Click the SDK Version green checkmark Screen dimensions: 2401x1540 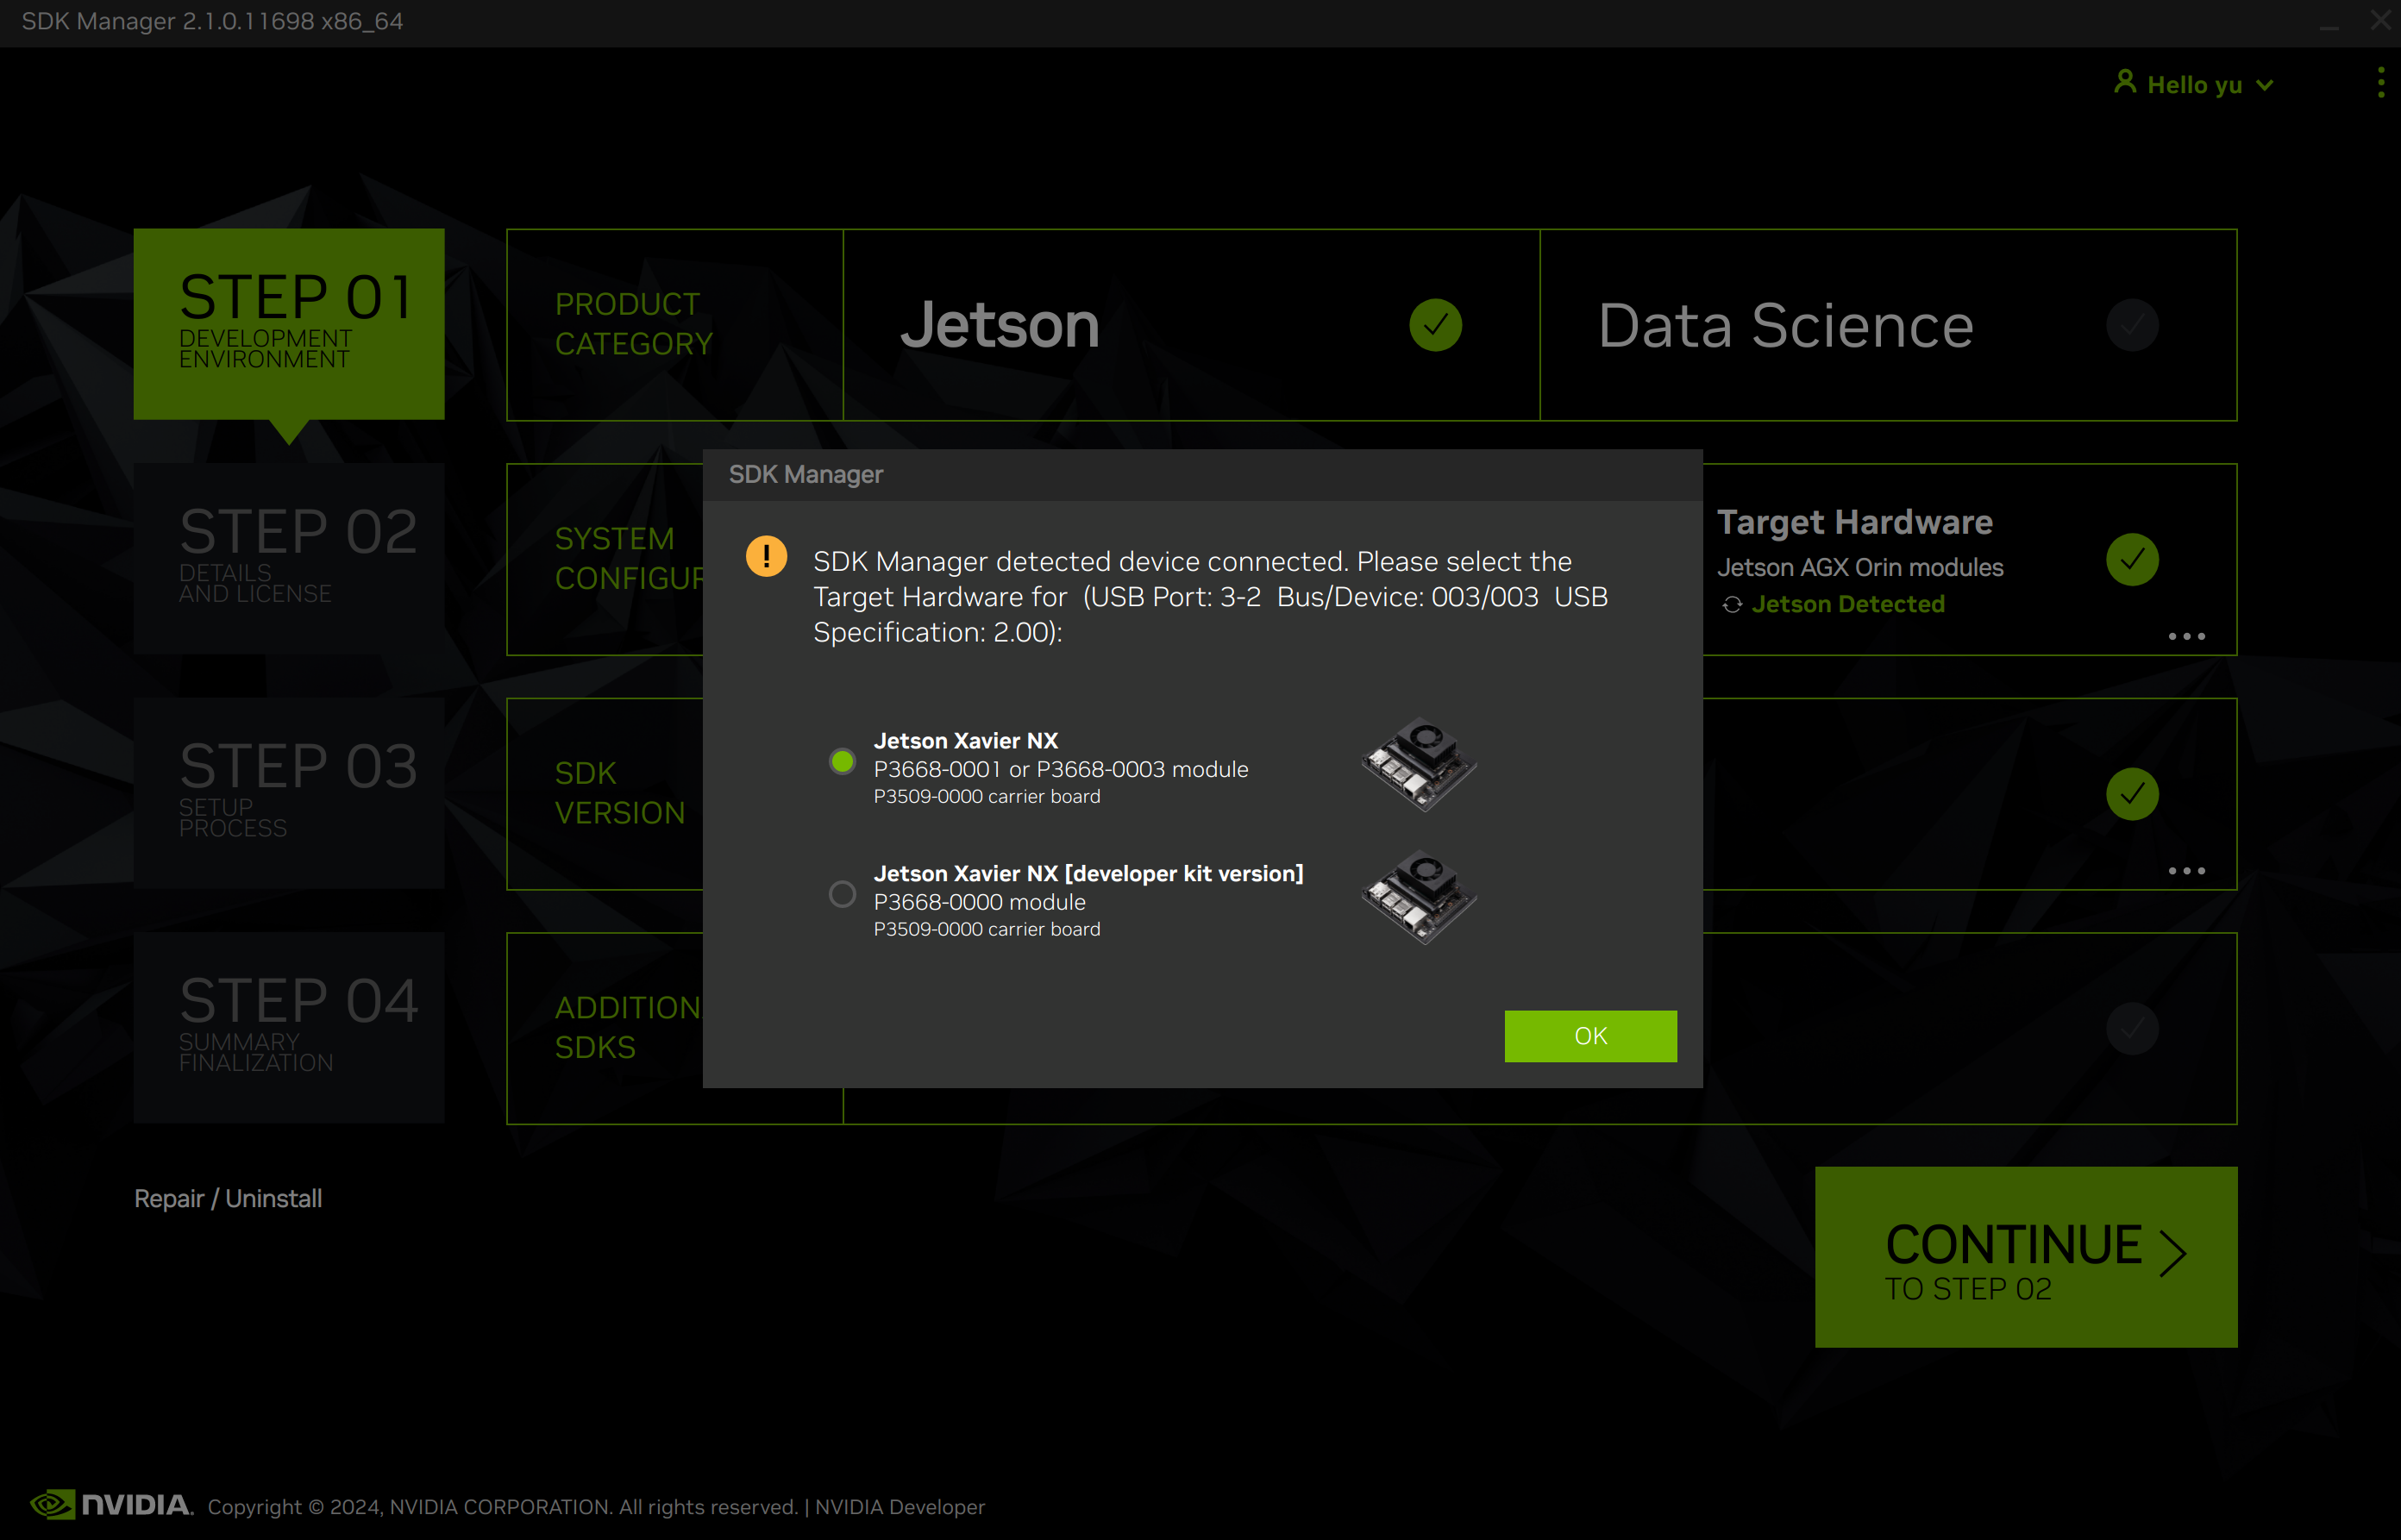[2132, 794]
